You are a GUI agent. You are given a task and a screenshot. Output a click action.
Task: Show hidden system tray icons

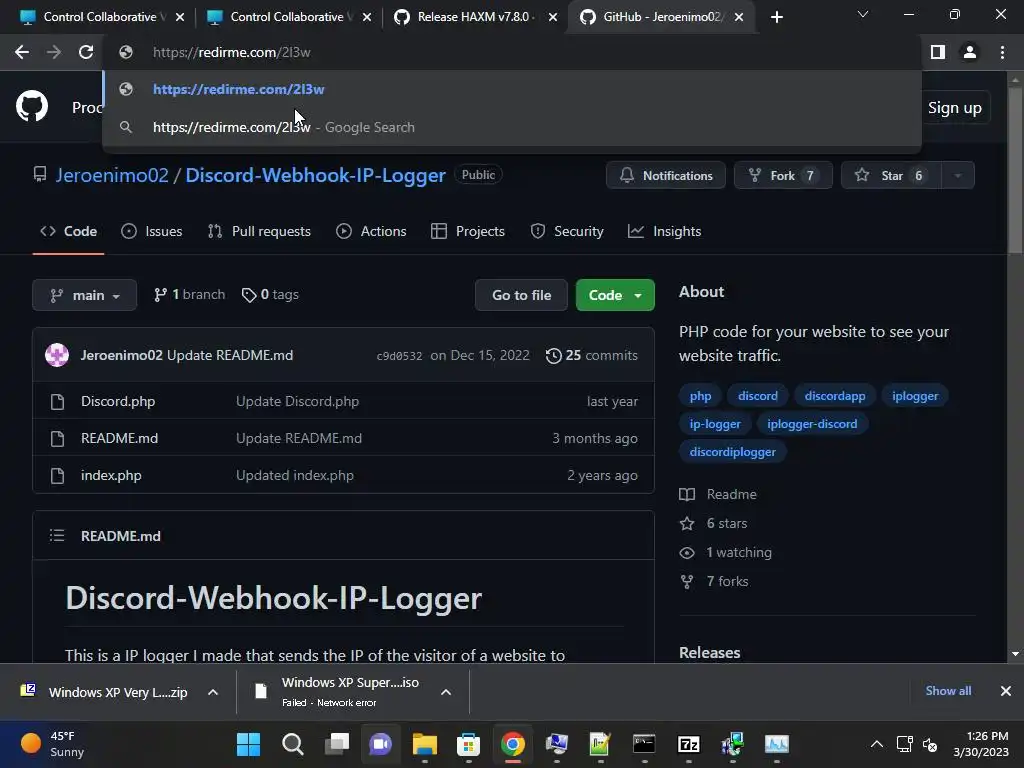(x=877, y=744)
